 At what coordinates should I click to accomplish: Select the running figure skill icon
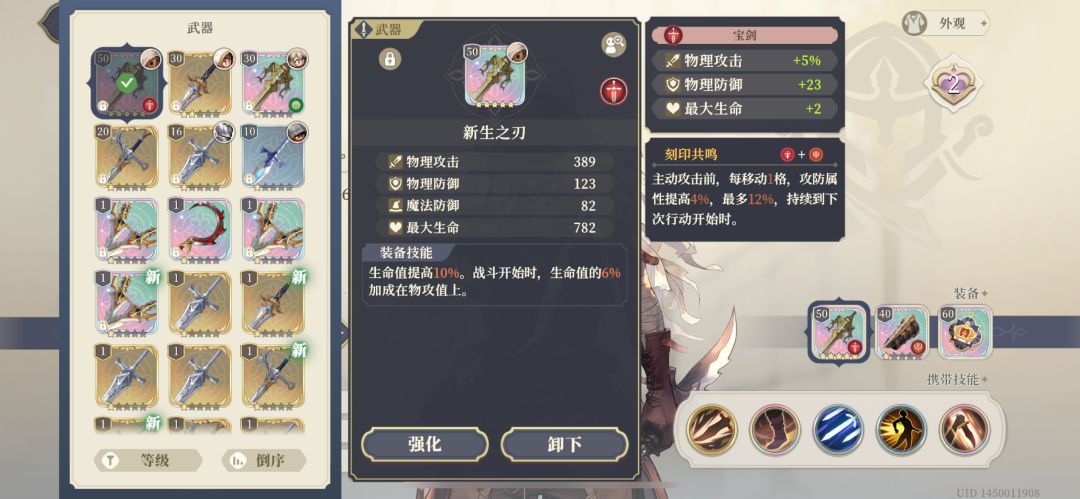tap(901, 429)
